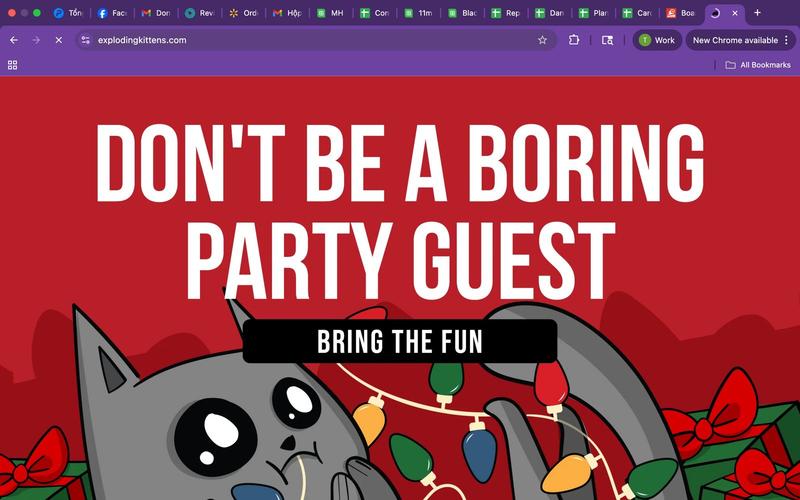Open the Work profile menu
Screen dimensions: 800x500
click(x=657, y=40)
